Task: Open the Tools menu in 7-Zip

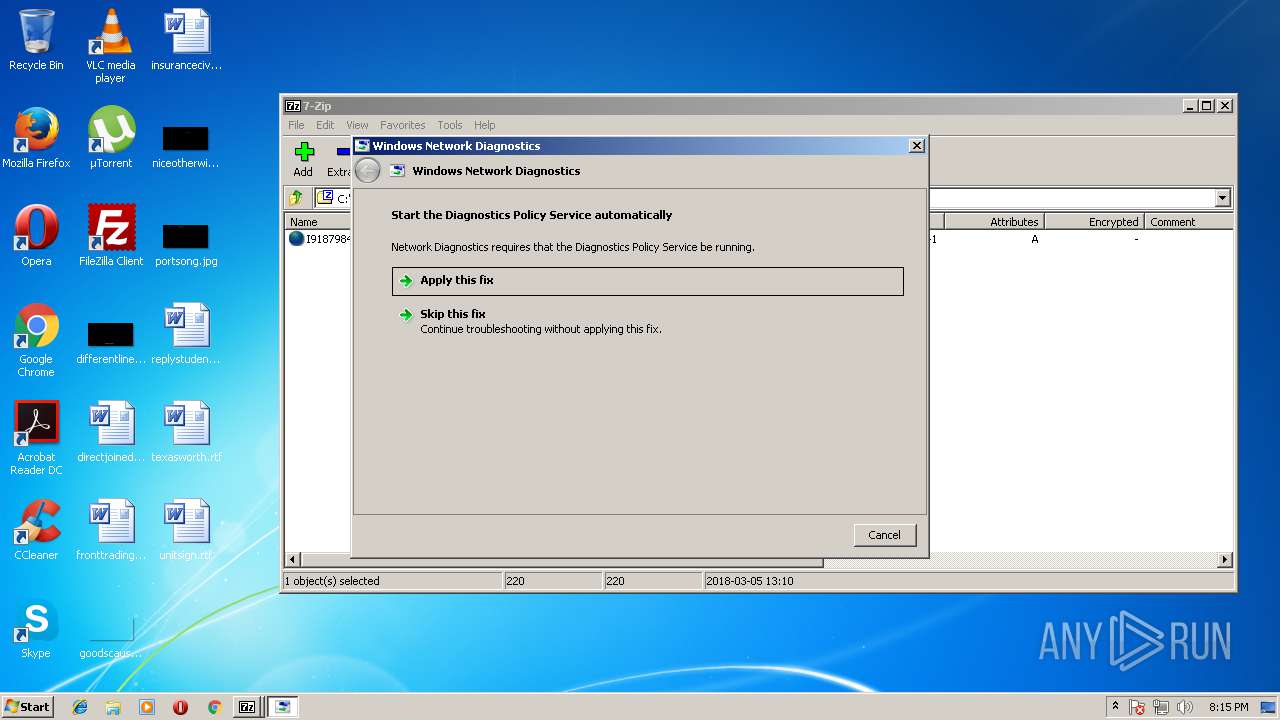Action: [450, 125]
